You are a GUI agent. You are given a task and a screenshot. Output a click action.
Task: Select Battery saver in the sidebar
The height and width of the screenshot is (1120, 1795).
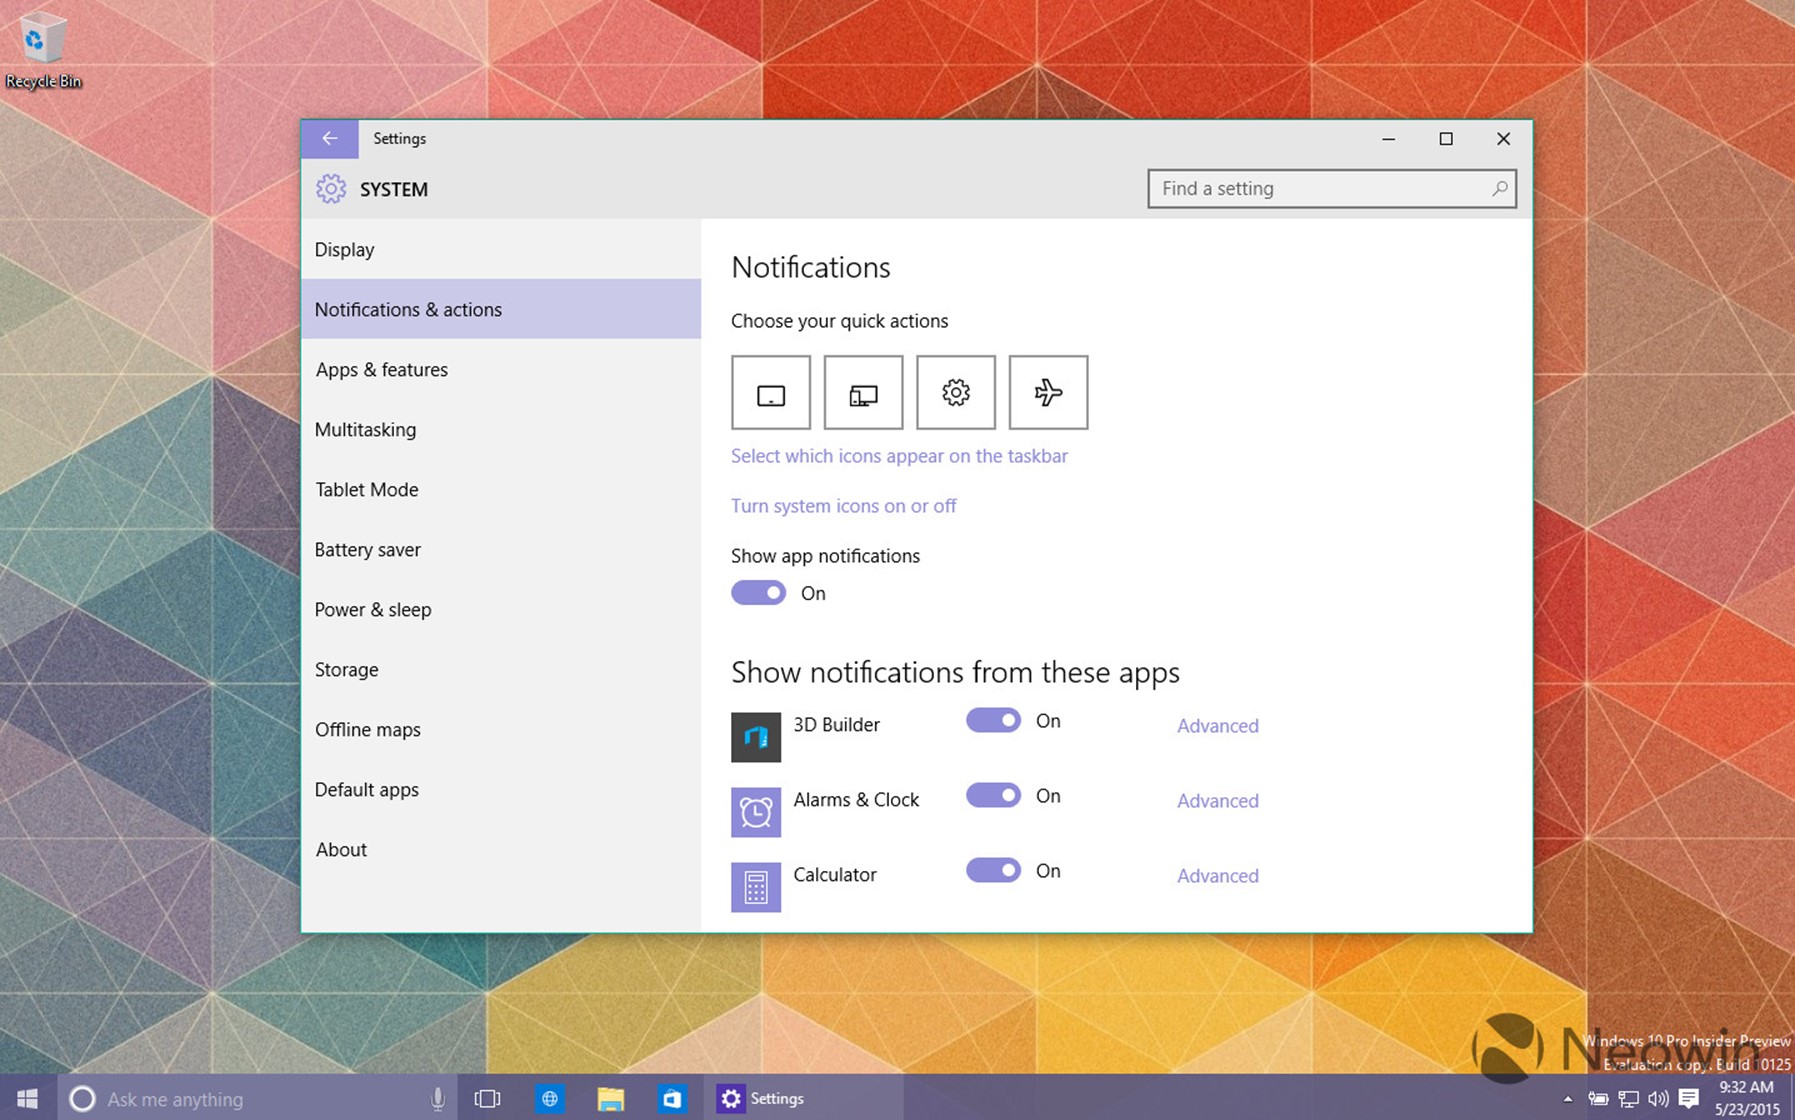(367, 550)
